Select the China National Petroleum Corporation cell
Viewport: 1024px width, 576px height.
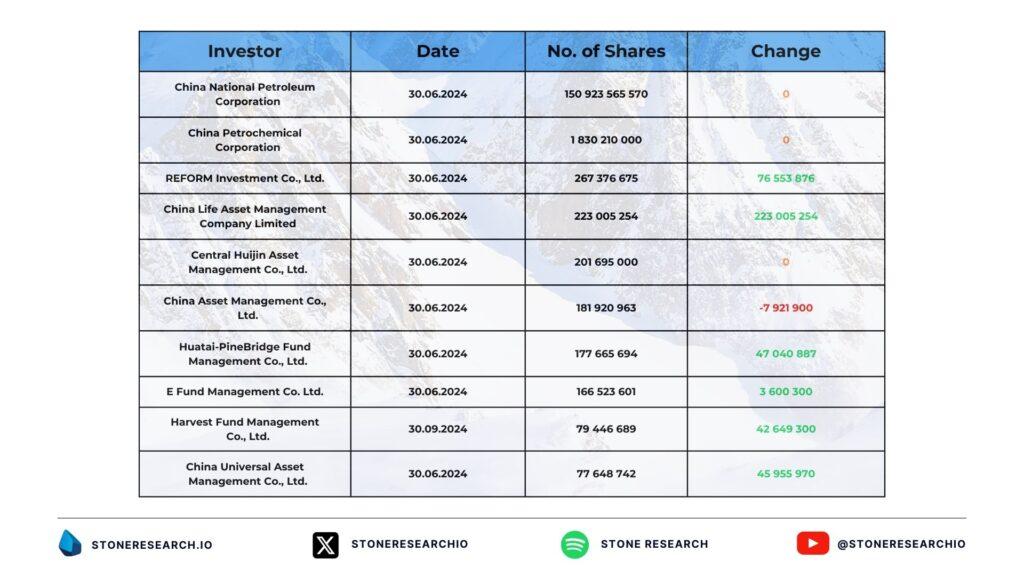coord(245,94)
